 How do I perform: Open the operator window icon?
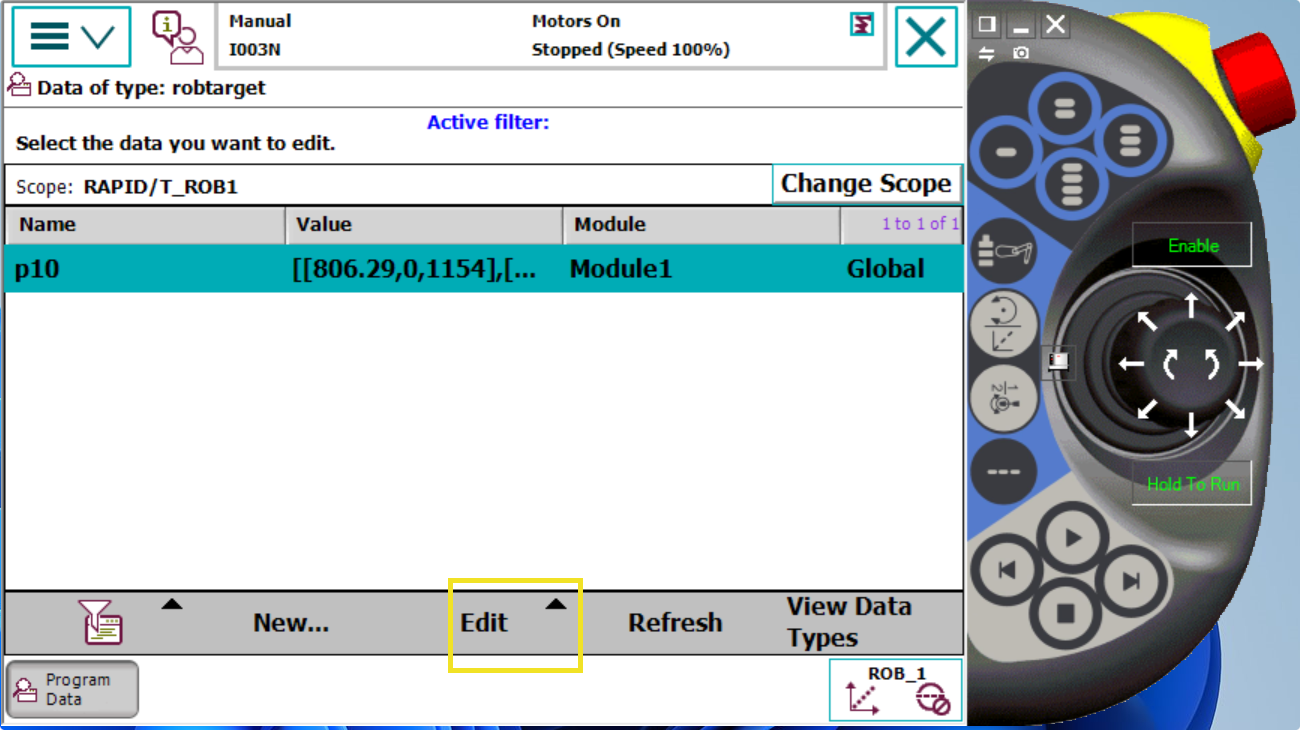click(177, 37)
